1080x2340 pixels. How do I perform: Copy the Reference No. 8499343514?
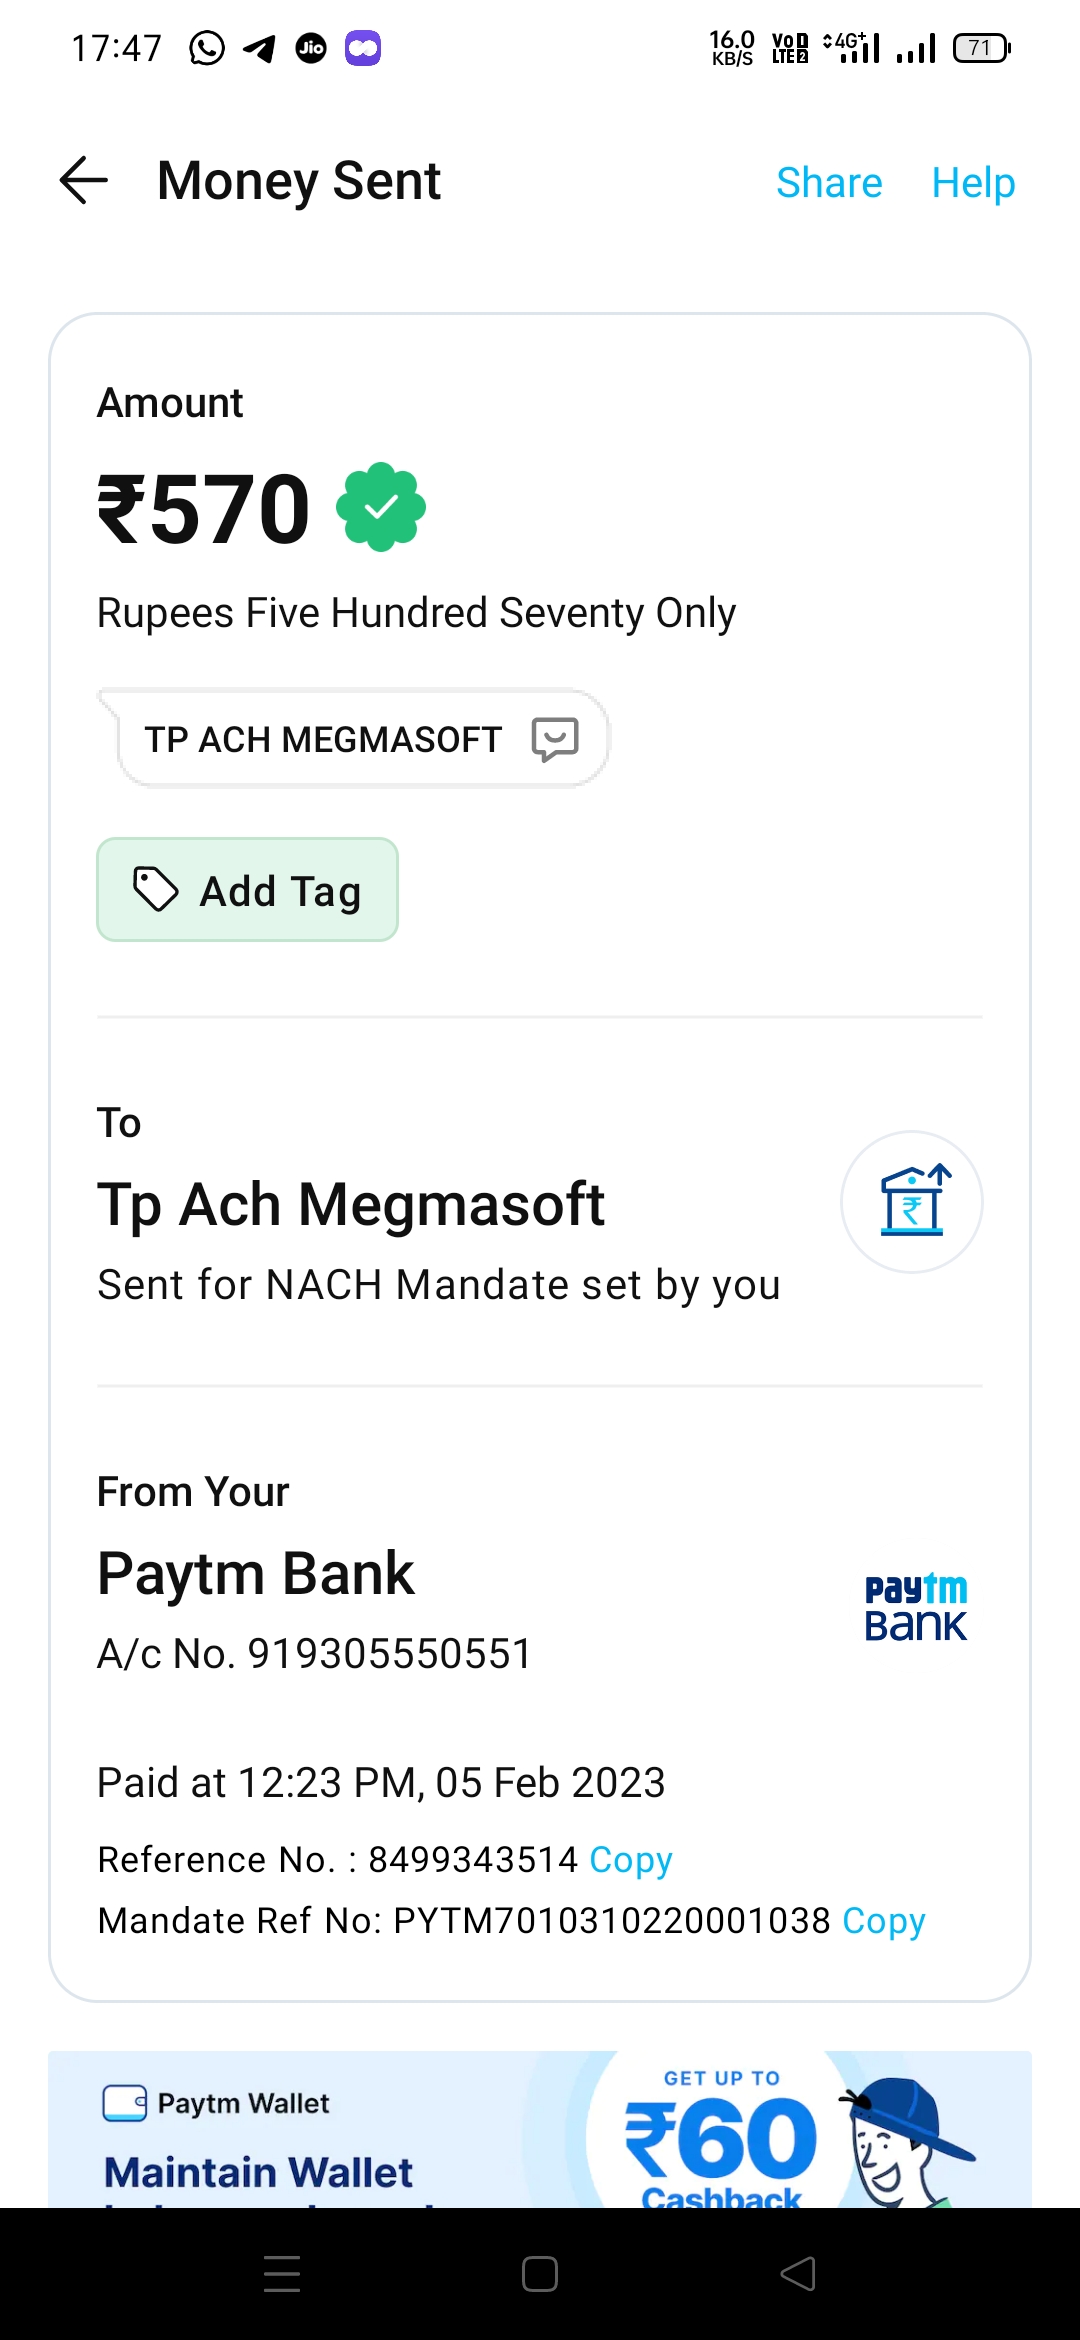pos(631,1860)
